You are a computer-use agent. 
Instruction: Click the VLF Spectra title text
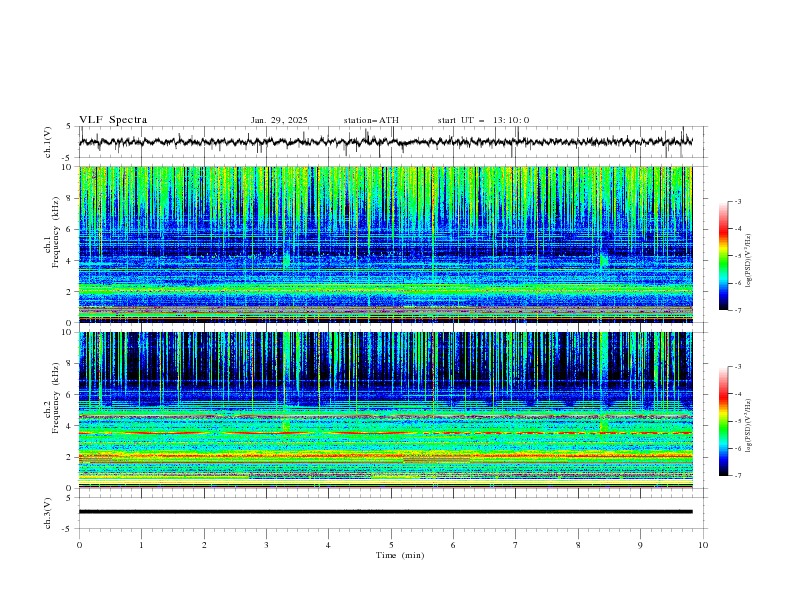(x=113, y=120)
